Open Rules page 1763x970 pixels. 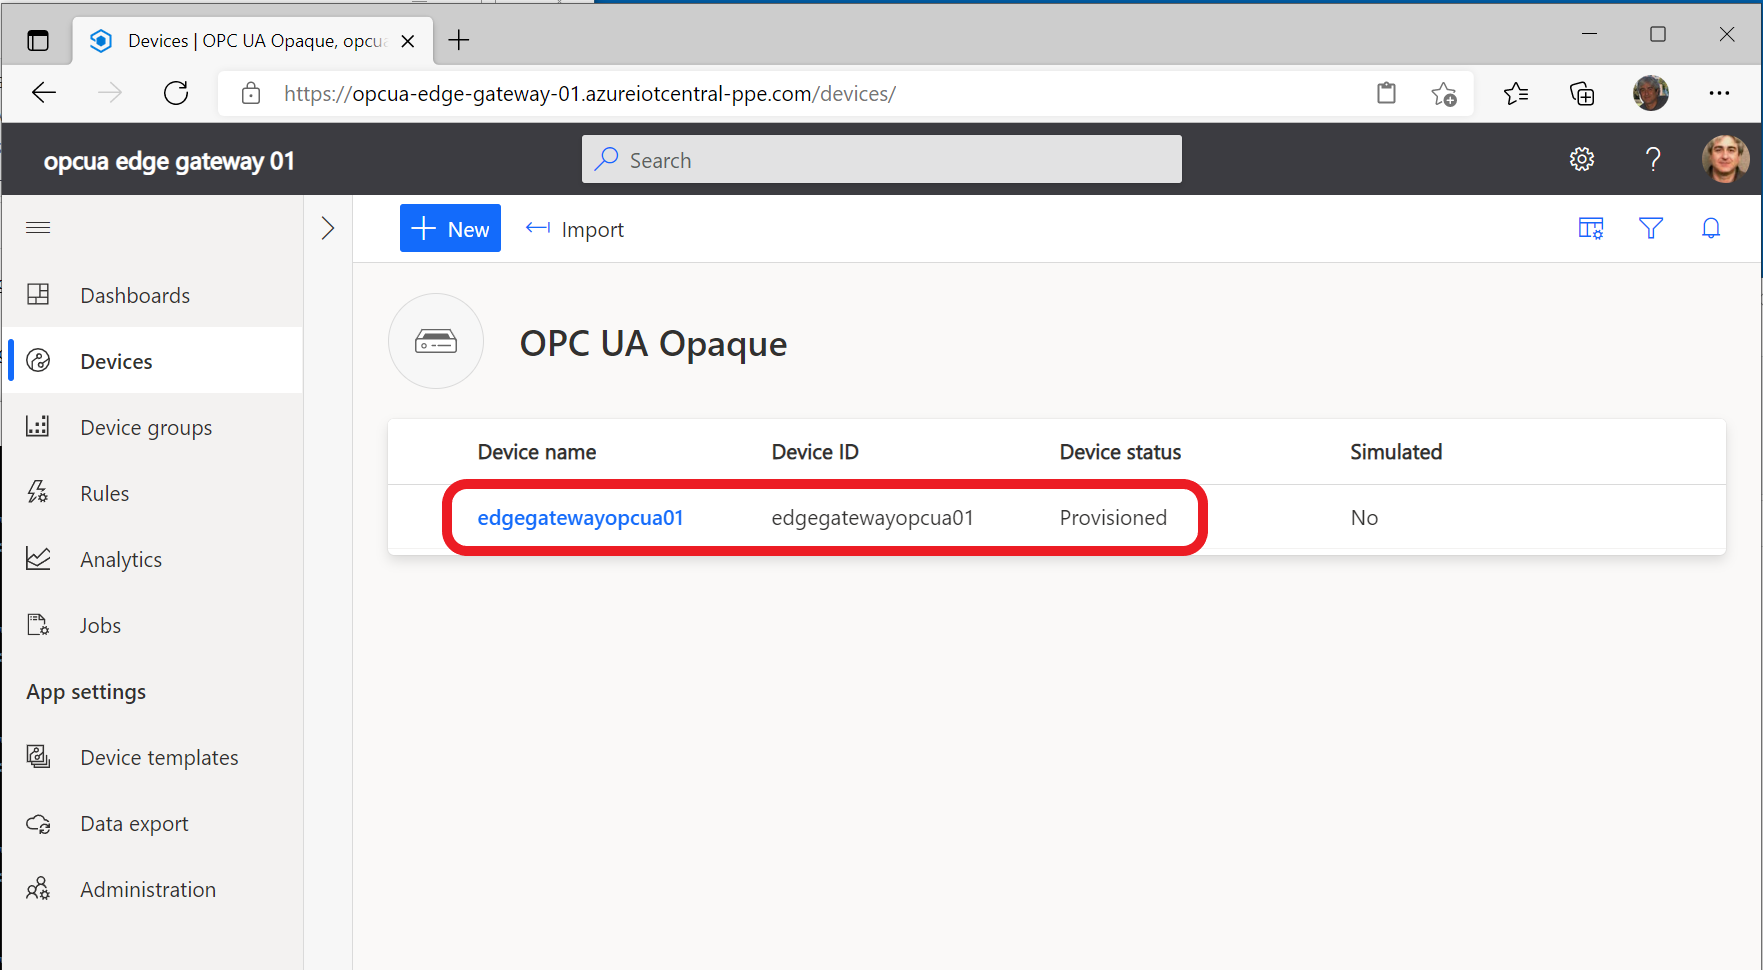152,493
